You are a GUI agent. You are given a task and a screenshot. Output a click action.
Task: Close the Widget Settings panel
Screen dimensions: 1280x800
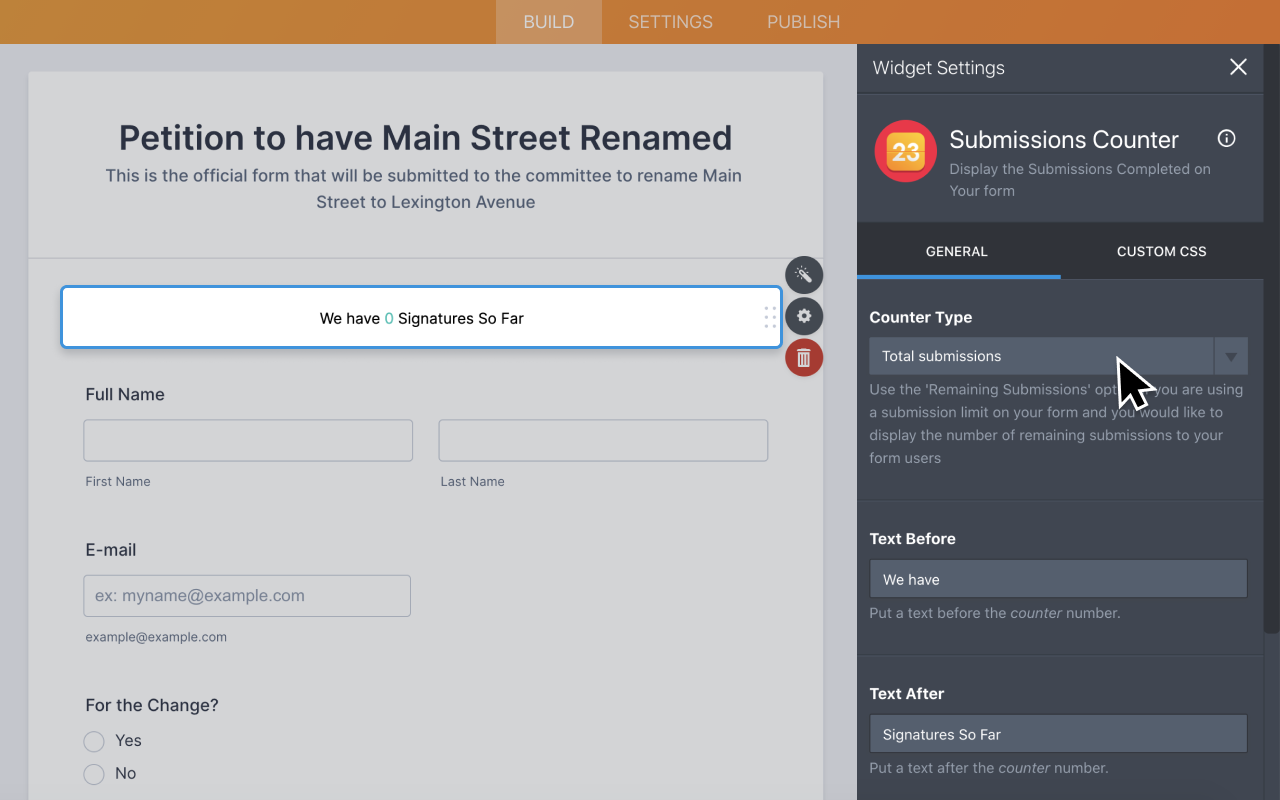click(x=1238, y=67)
